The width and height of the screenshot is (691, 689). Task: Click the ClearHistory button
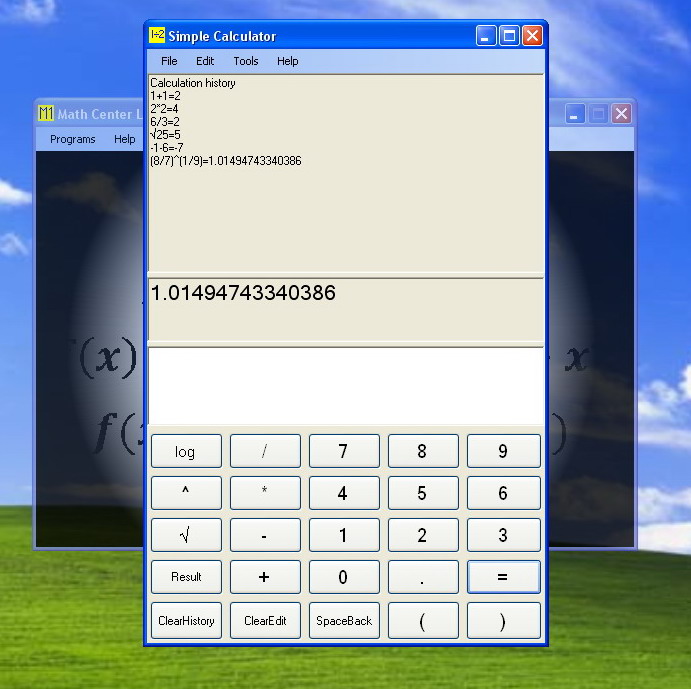pyautogui.click(x=186, y=621)
